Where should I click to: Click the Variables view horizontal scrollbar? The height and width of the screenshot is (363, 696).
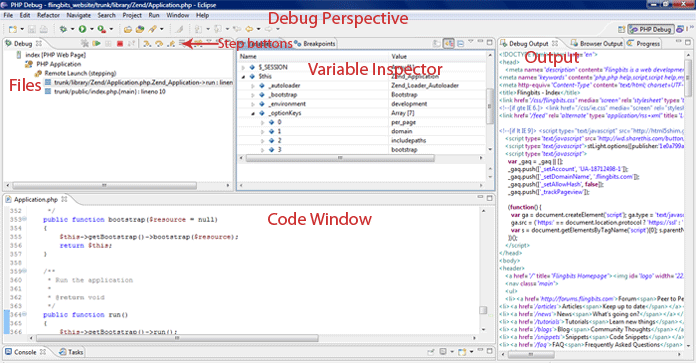click(x=340, y=158)
